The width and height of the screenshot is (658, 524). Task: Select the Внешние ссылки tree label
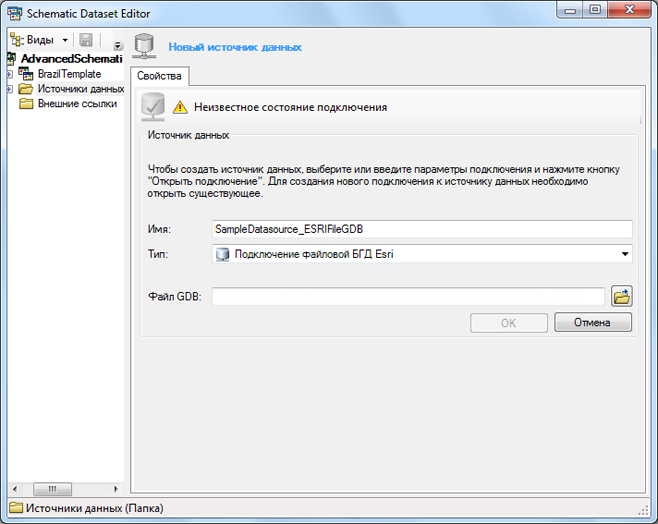[77, 104]
